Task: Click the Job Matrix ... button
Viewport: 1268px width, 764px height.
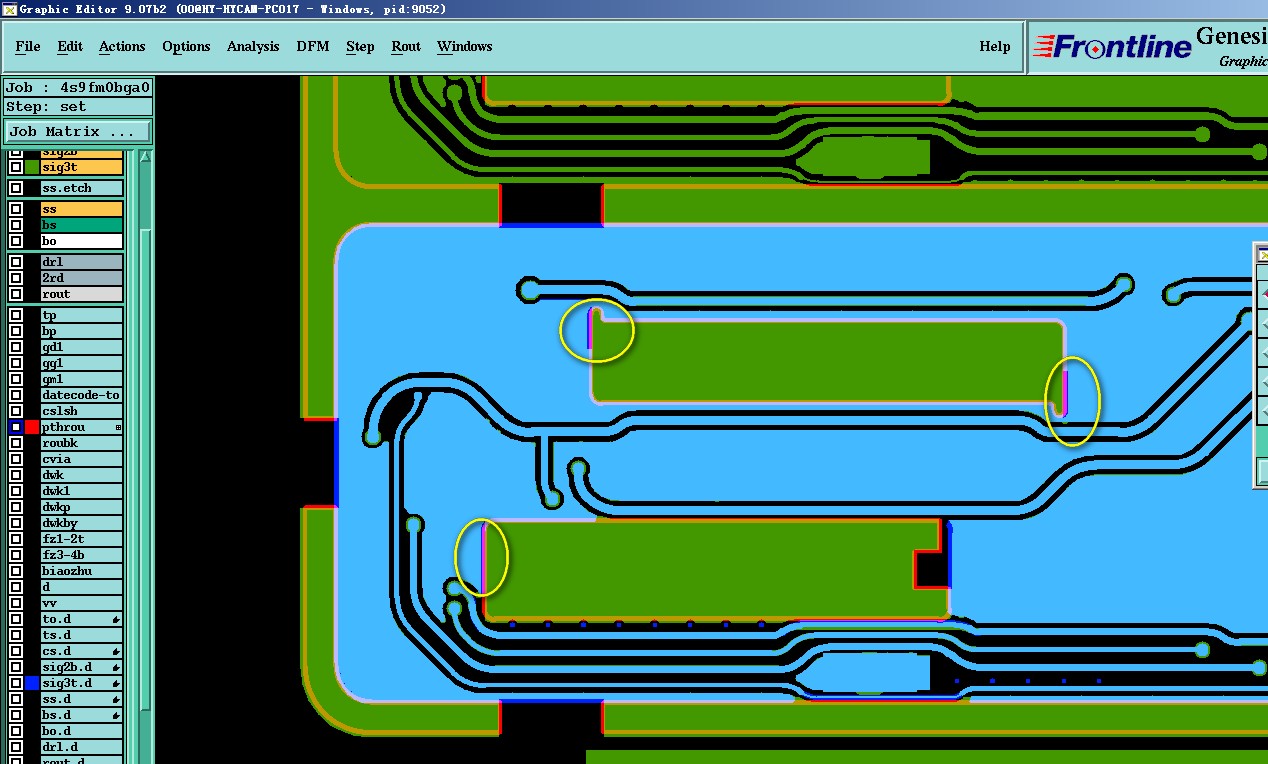Action: (78, 131)
